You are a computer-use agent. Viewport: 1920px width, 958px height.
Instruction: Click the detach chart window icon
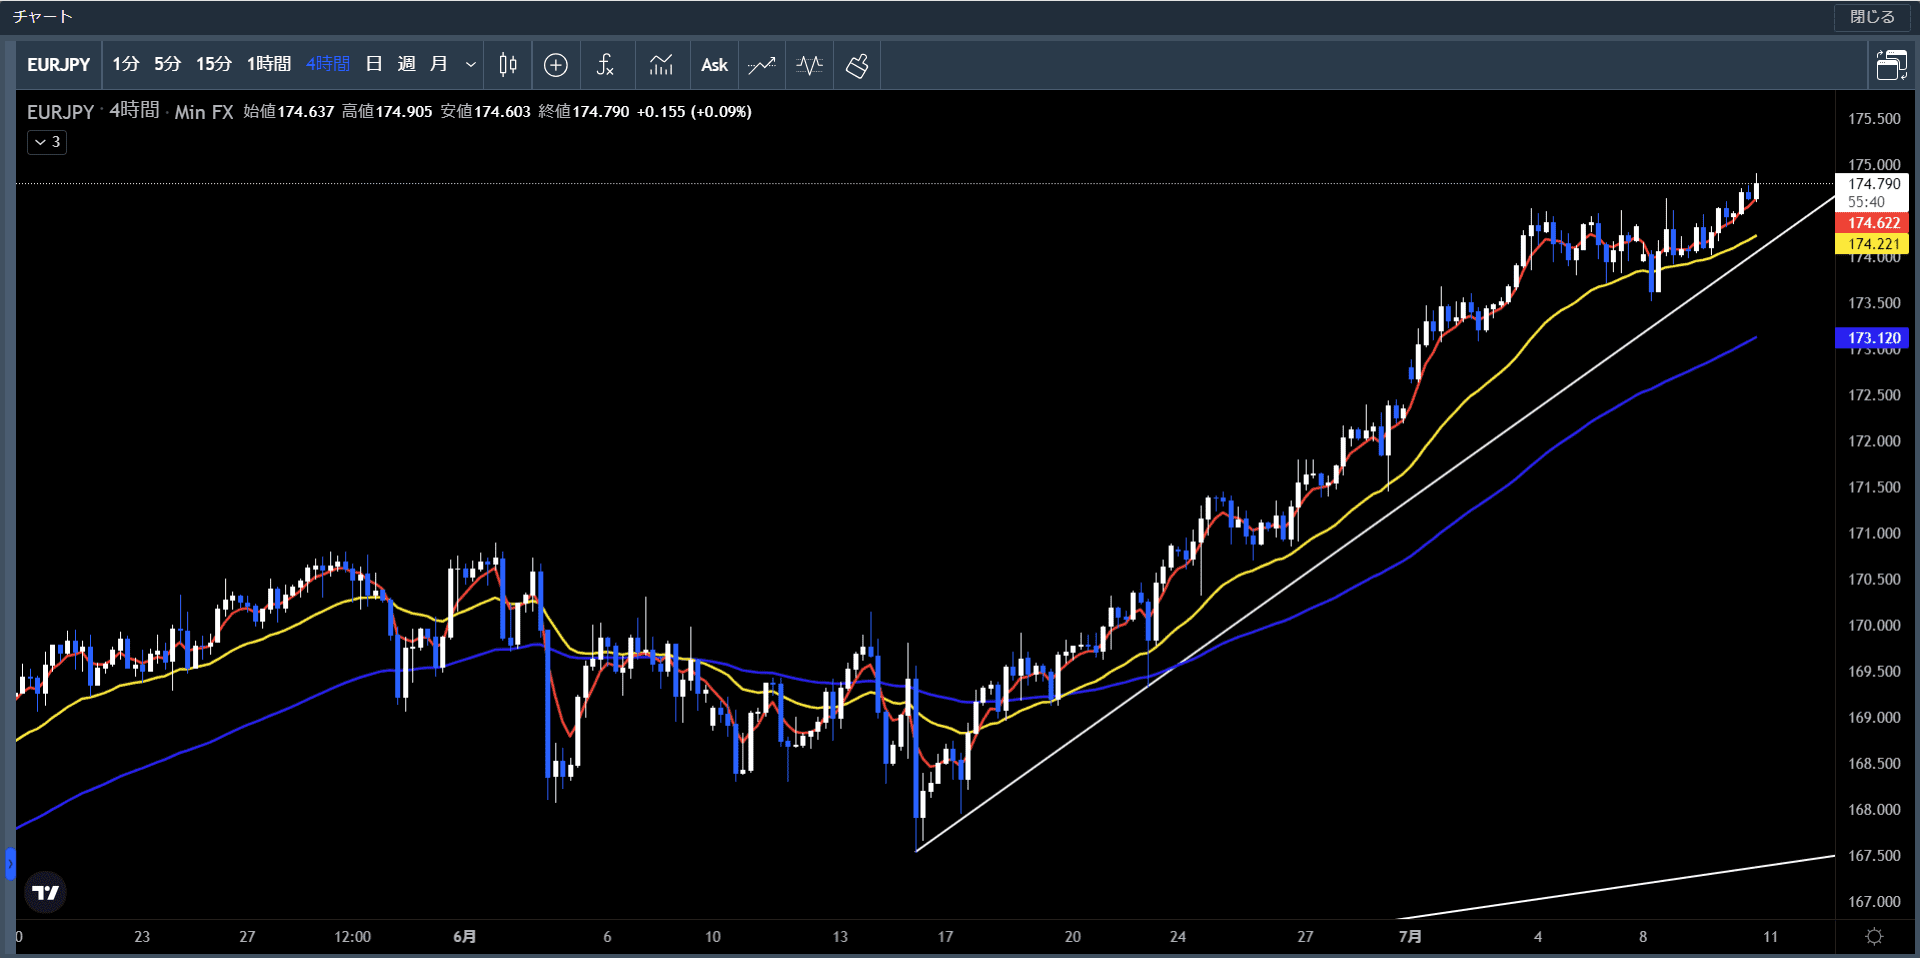pos(1891,65)
